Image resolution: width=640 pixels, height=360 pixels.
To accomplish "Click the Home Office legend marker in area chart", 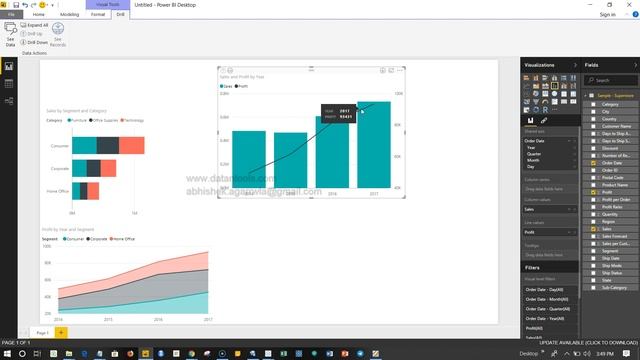I will [111, 239].
